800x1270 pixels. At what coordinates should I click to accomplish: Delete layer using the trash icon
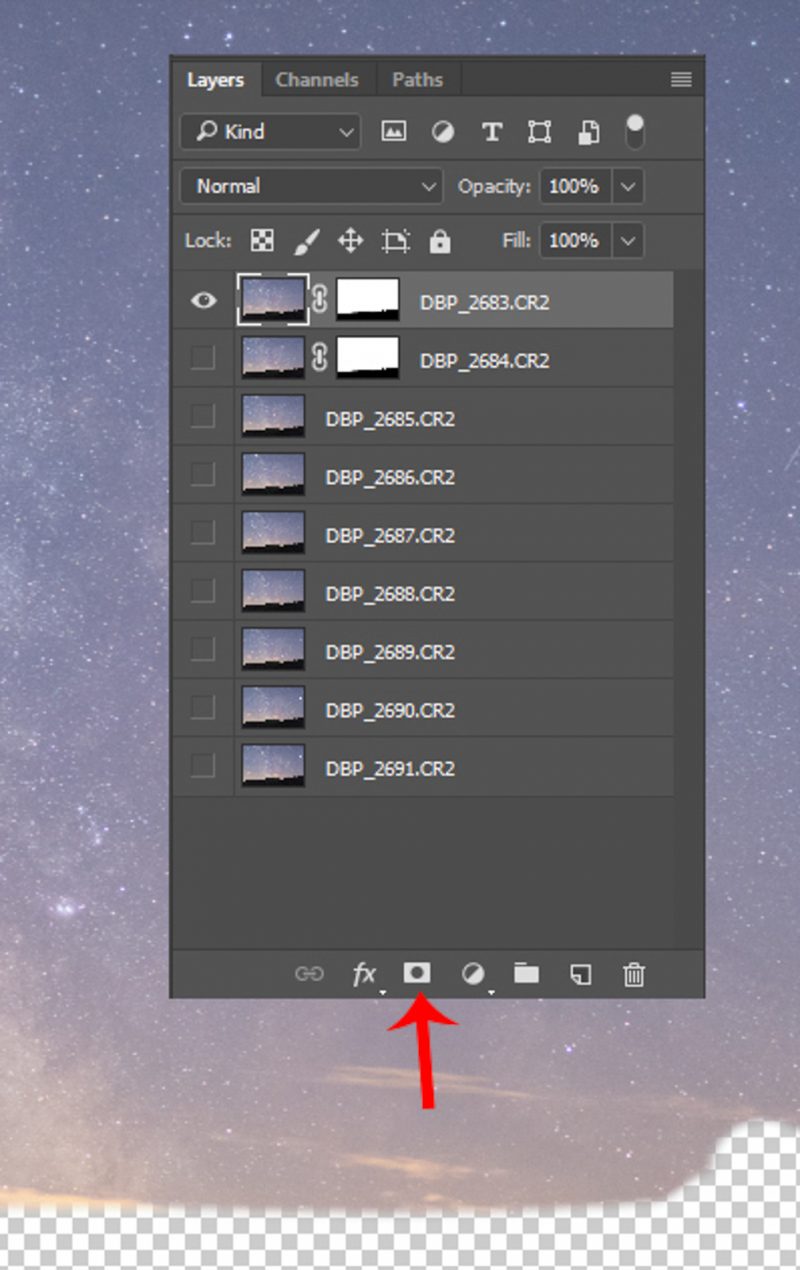point(633,975)
